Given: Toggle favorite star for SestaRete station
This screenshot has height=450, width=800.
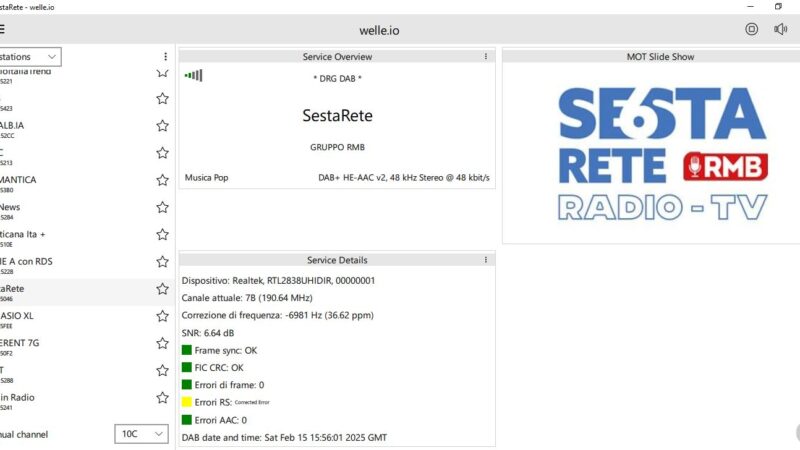Looking at the screenshot, I should [x=162, y=289].
